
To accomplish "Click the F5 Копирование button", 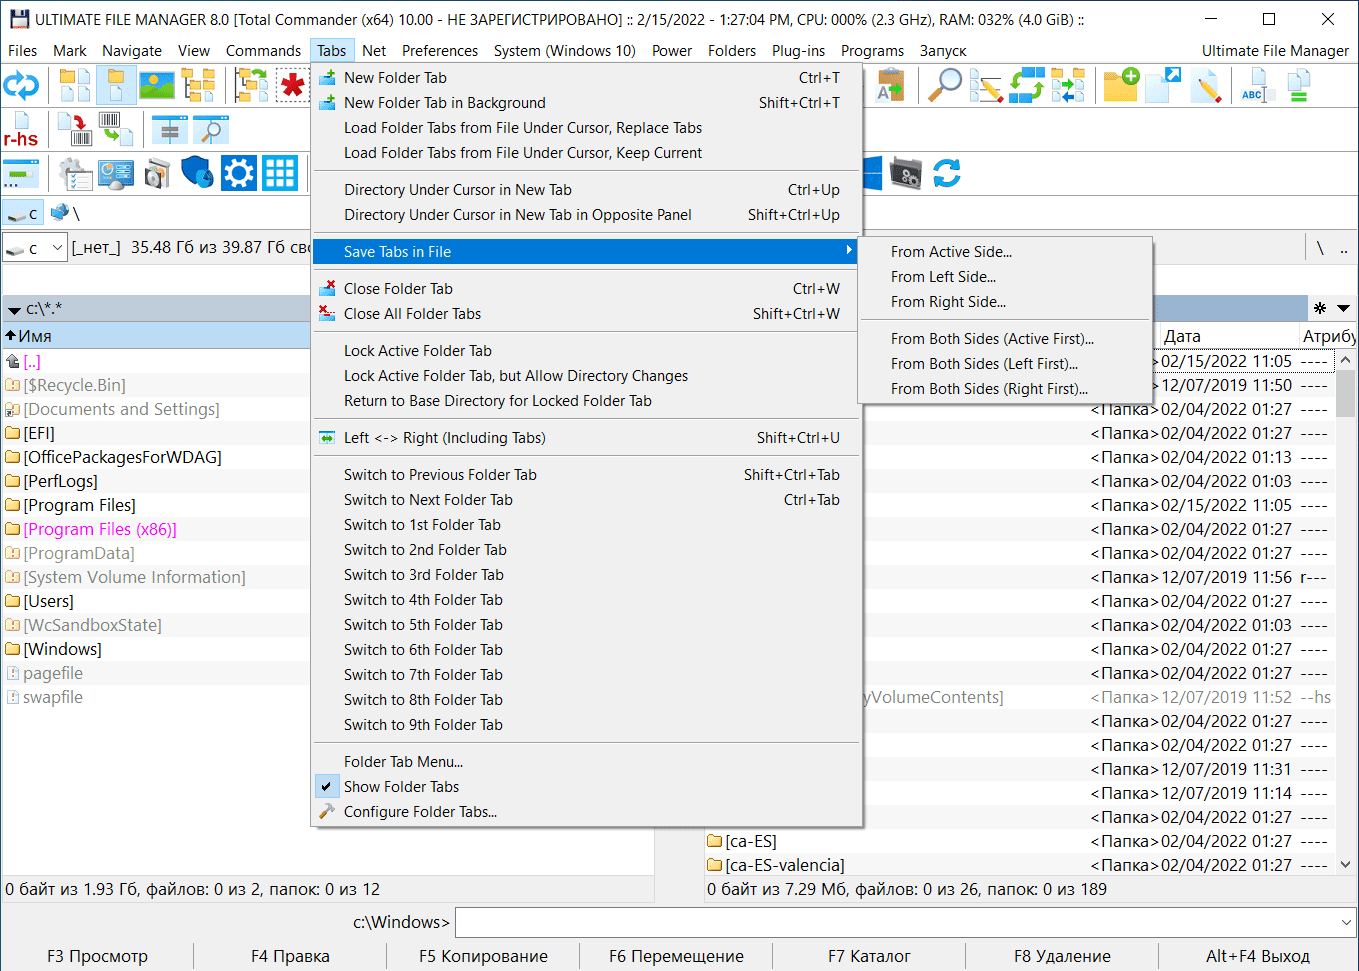I will tap(483, 956).
